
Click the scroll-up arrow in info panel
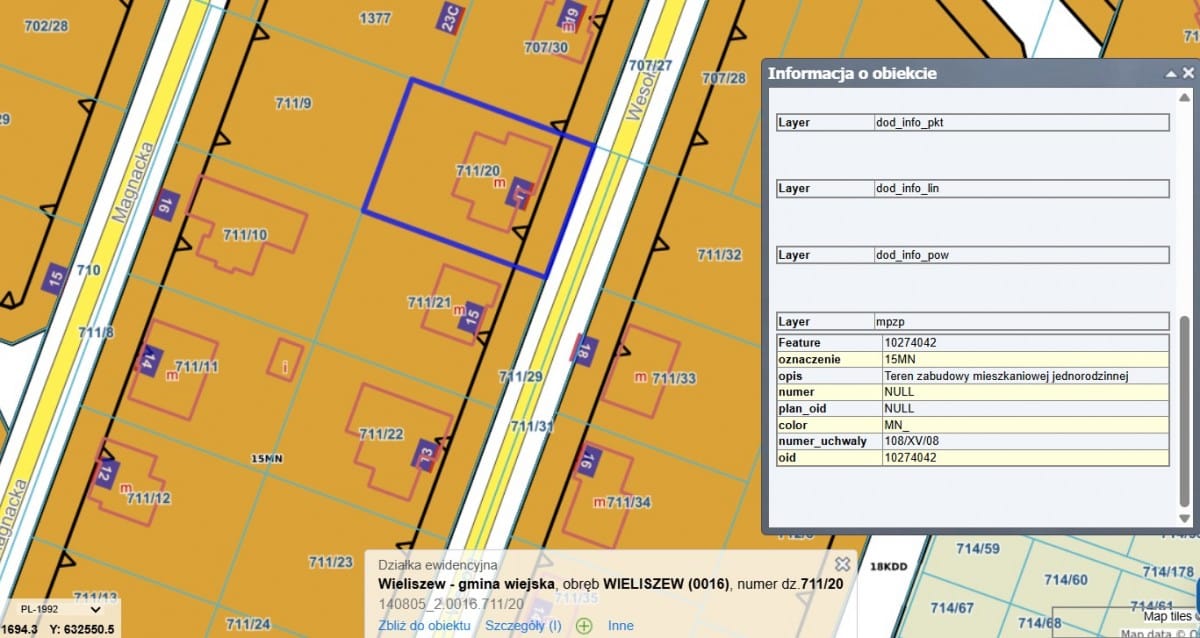click(x=1186, y=95)
